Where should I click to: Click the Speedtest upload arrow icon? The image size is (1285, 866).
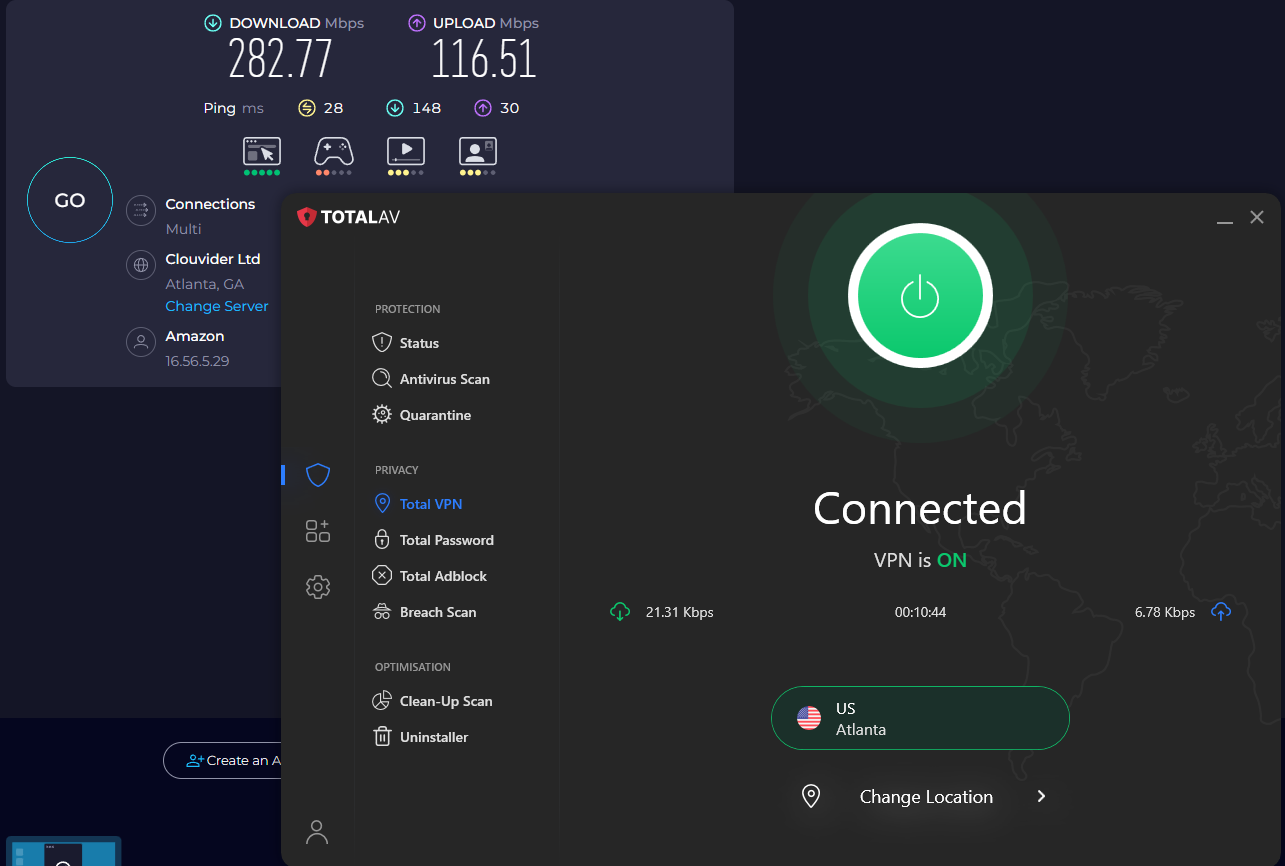coord(417,23)
